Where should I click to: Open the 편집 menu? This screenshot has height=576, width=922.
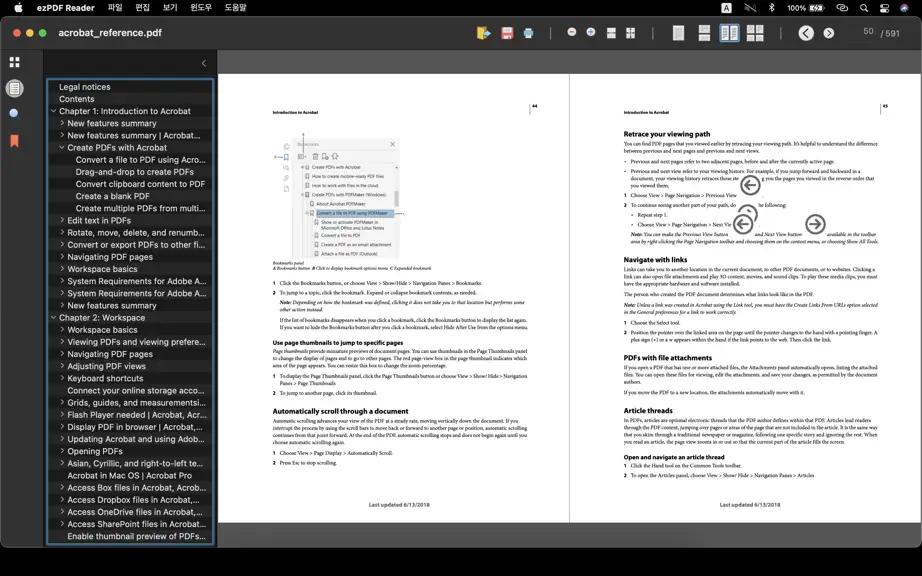coord(142,8)
